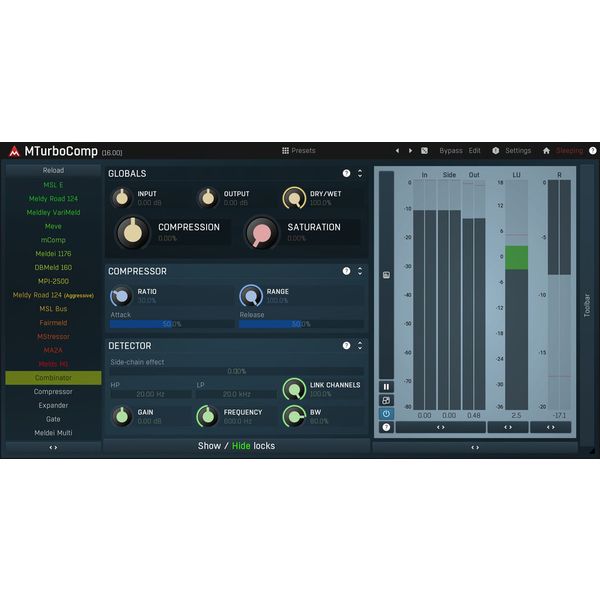Click arrows under R meter
The width and height of the screenshot is (600, 600).
[551, 427]
